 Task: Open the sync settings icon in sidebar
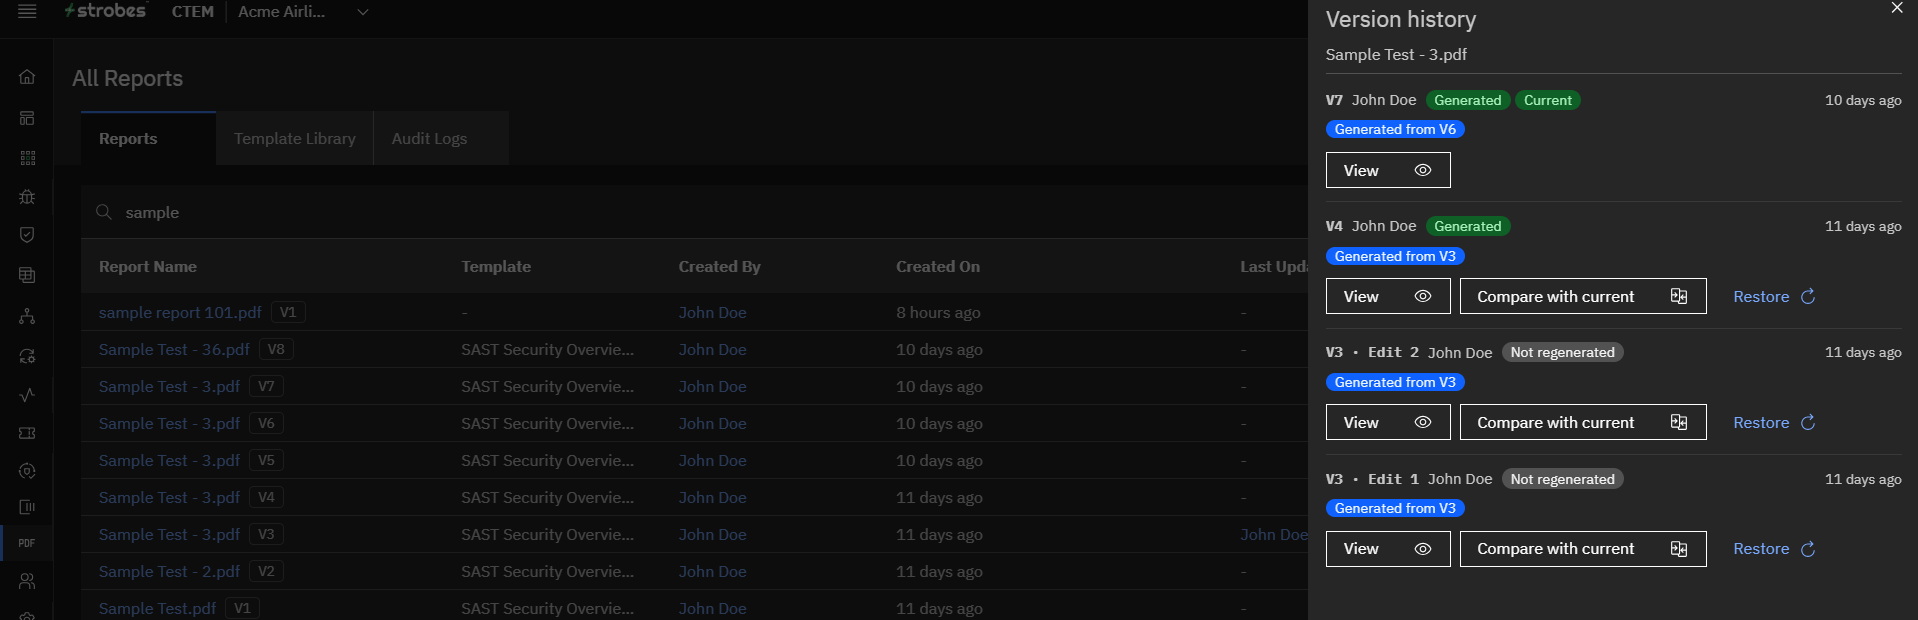[x=27, y=356]
